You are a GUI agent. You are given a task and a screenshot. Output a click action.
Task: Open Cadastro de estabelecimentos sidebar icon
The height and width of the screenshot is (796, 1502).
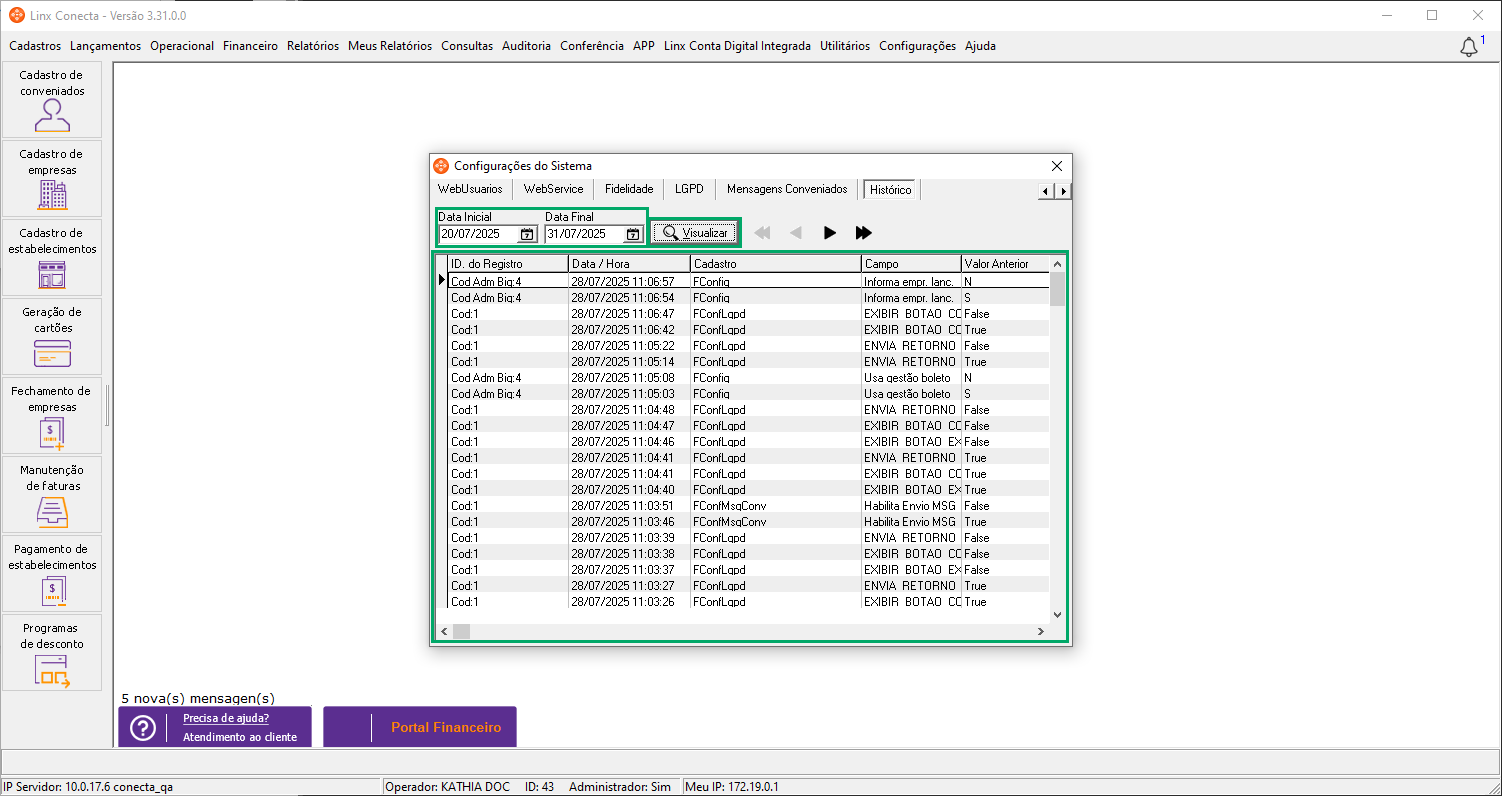pyautogui.click(x=52, y=258)
